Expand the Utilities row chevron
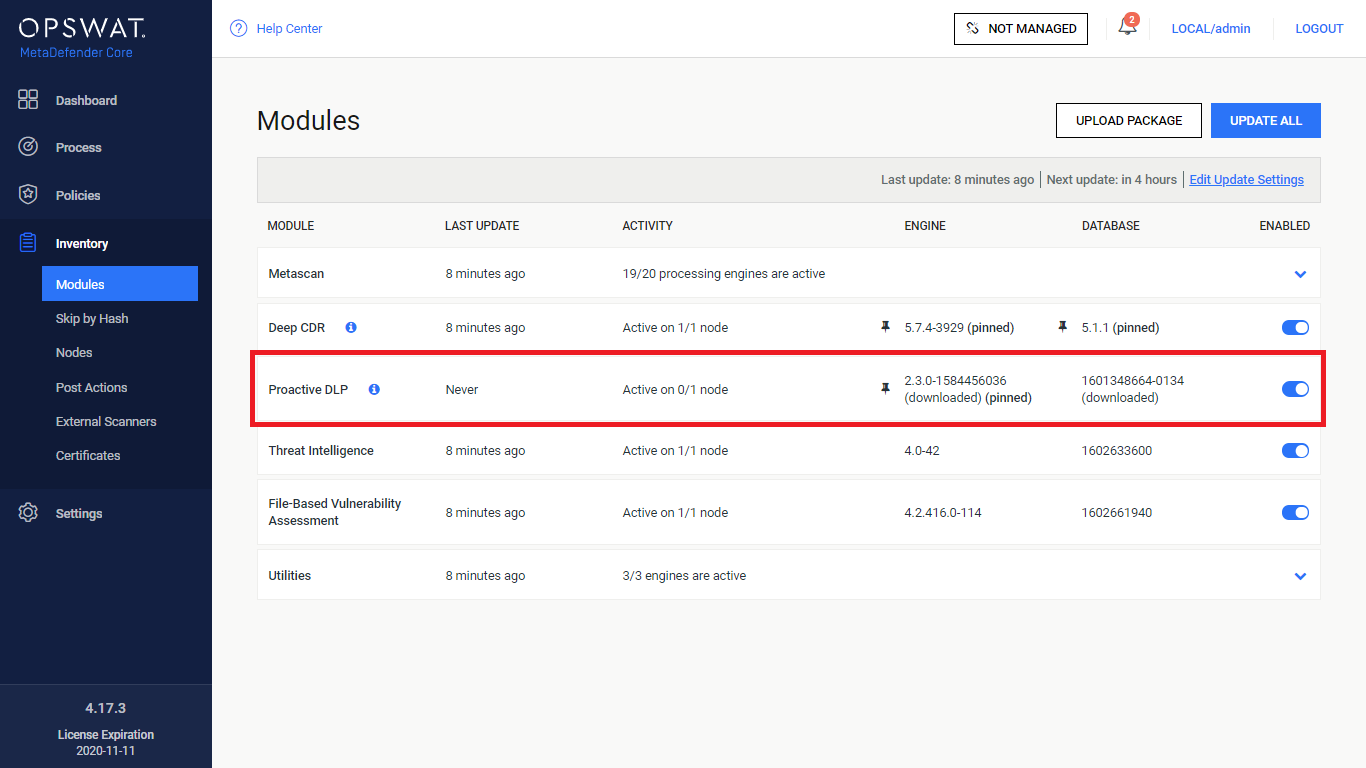The width and height of the screenshot is (1366, 768). pyautogui.click(x=1300, y=576)
